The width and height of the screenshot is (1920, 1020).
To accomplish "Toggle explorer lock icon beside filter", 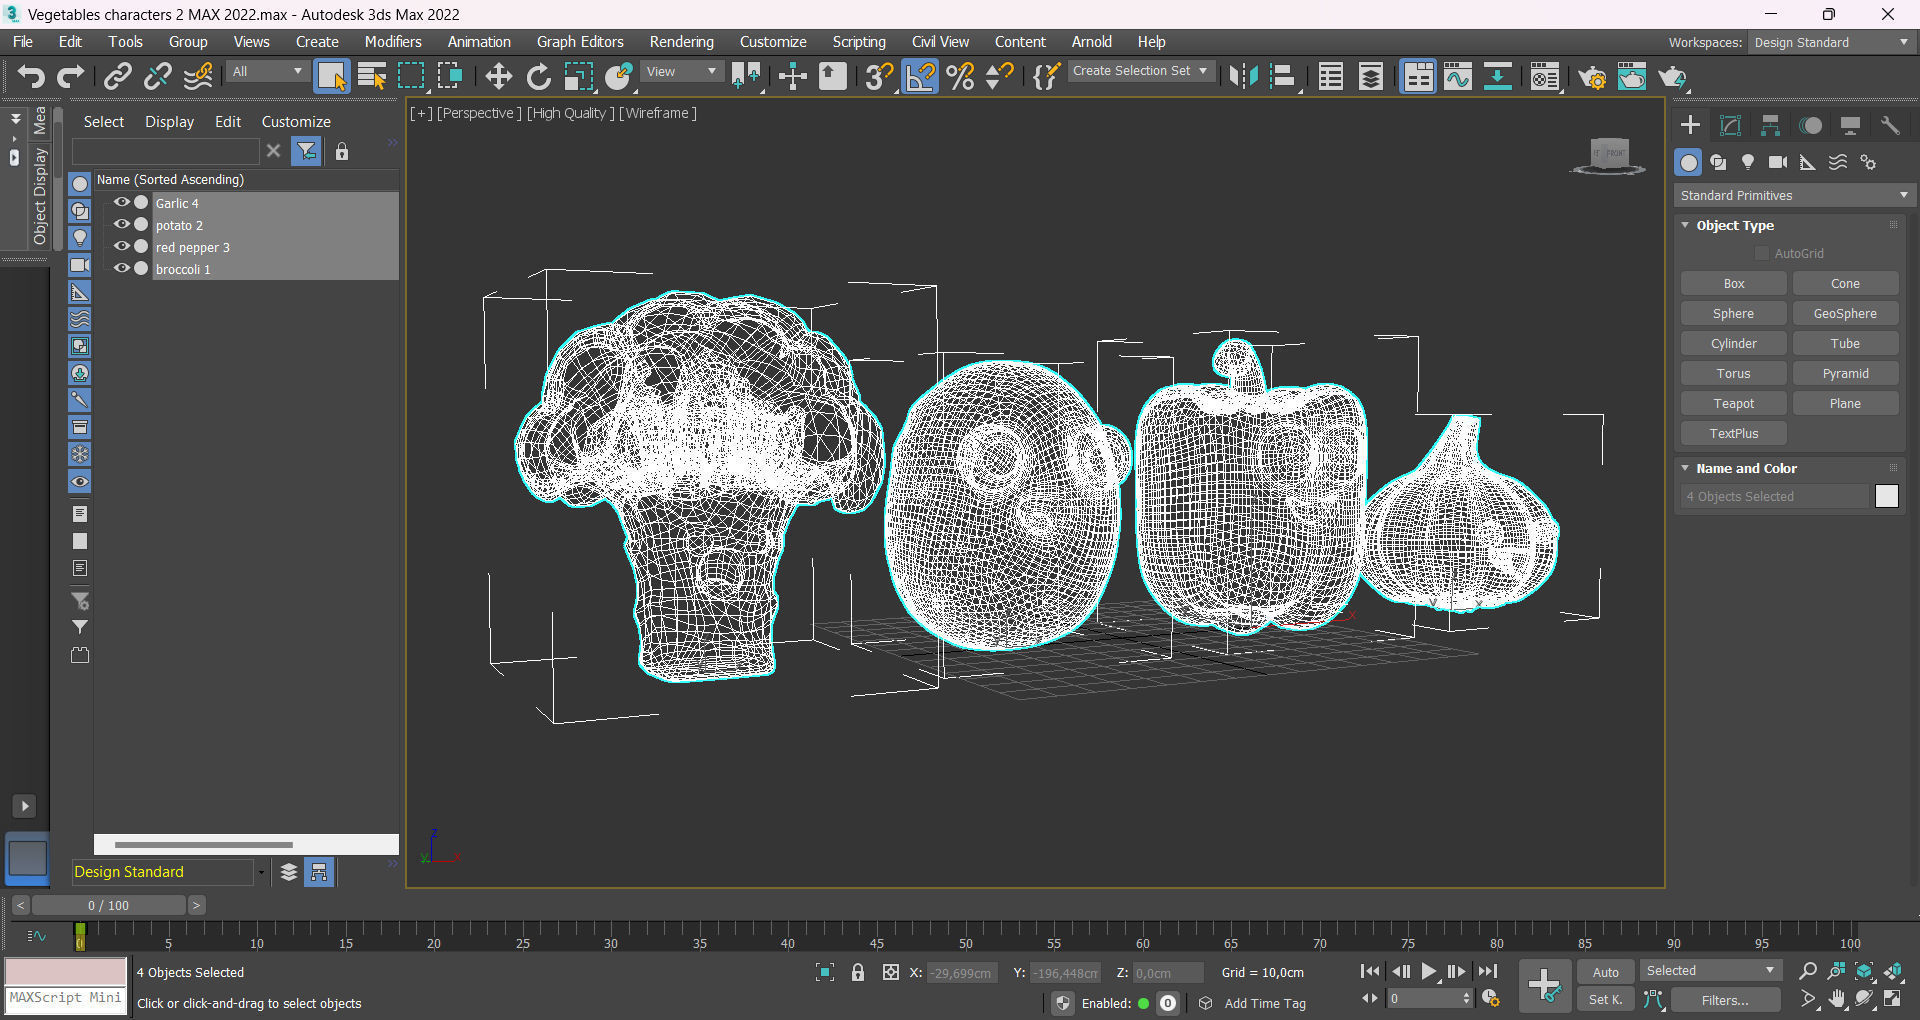I will pos(342,152).
